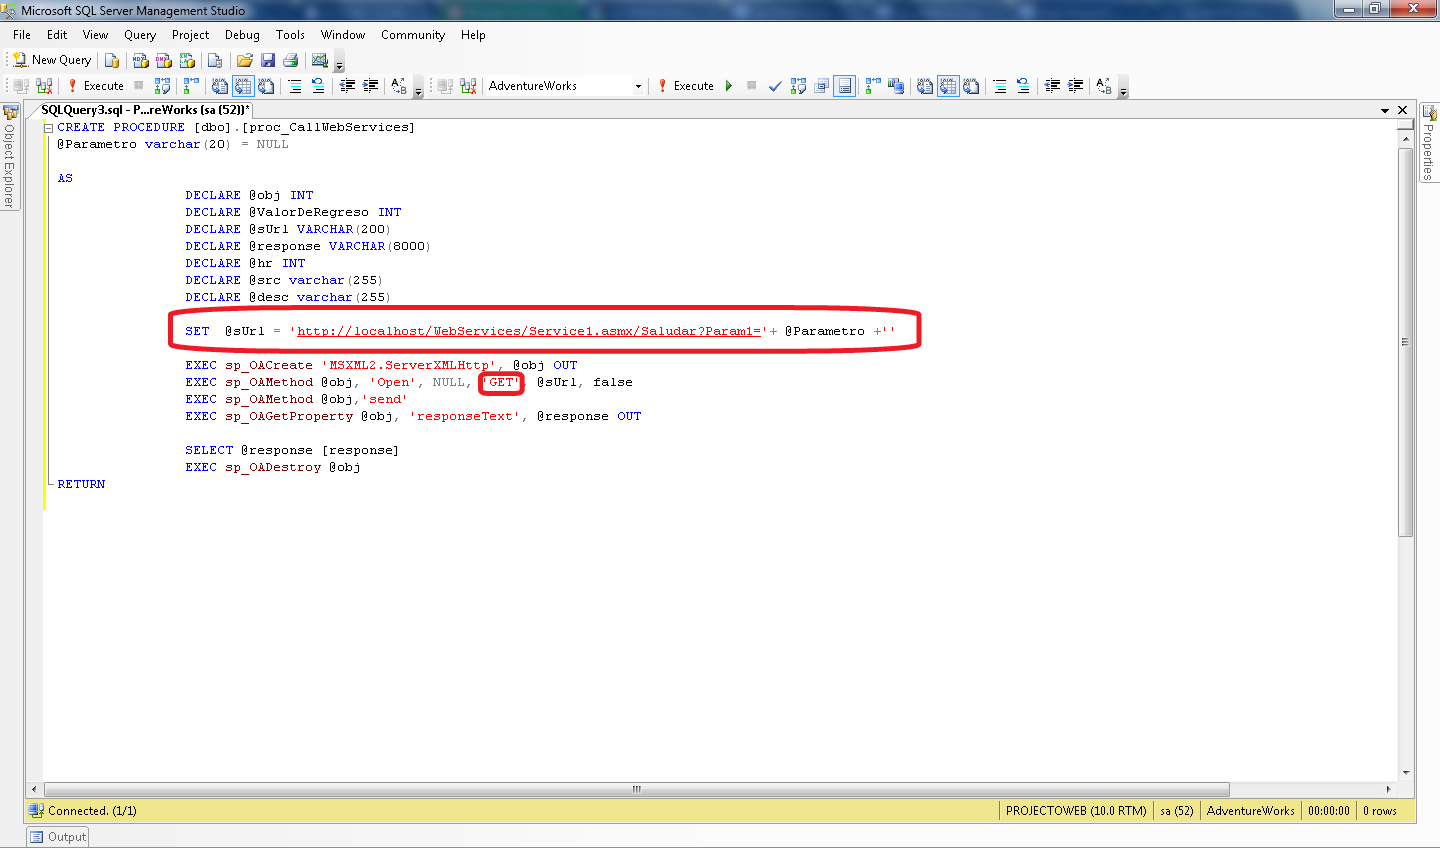Click the leftmost Execute button
This screenshot has height=848, width=1440.
tap(96, 86)
